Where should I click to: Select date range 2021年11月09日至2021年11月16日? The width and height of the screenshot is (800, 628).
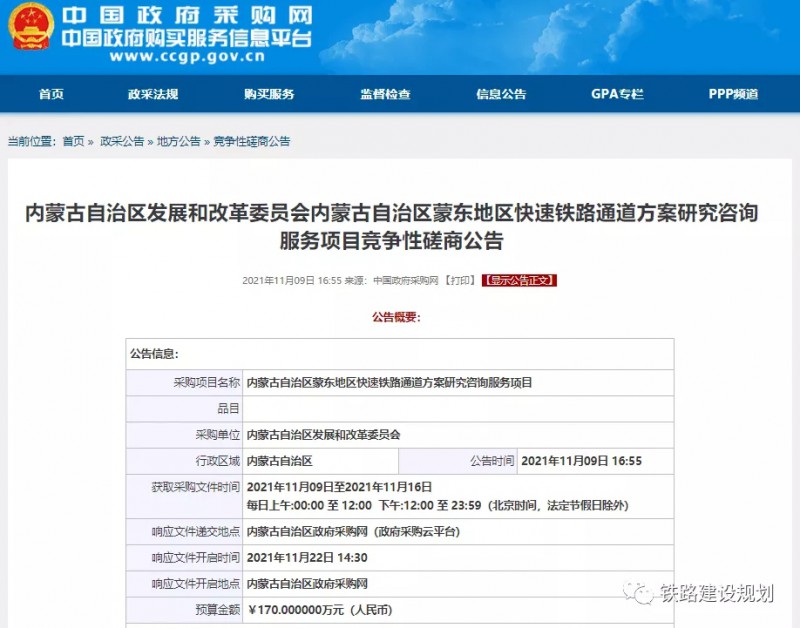pyautogui.click(x=339, y=487)
